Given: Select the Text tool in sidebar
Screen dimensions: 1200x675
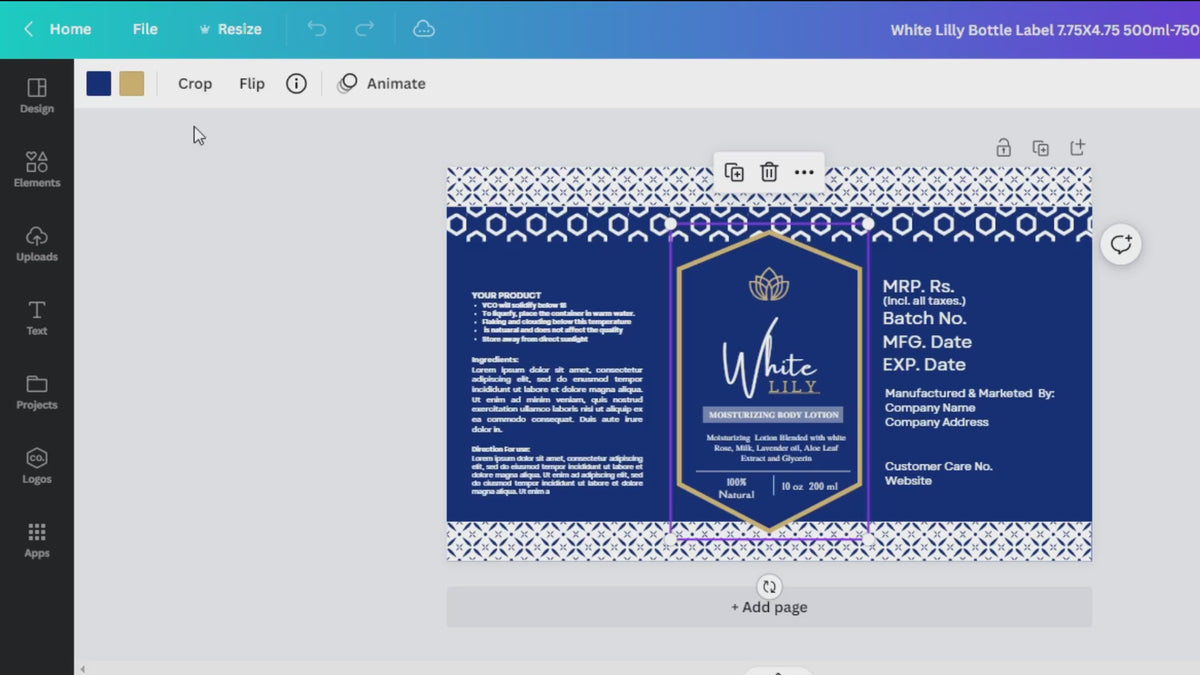Looking at the screenshot, I should pos(37,317).
